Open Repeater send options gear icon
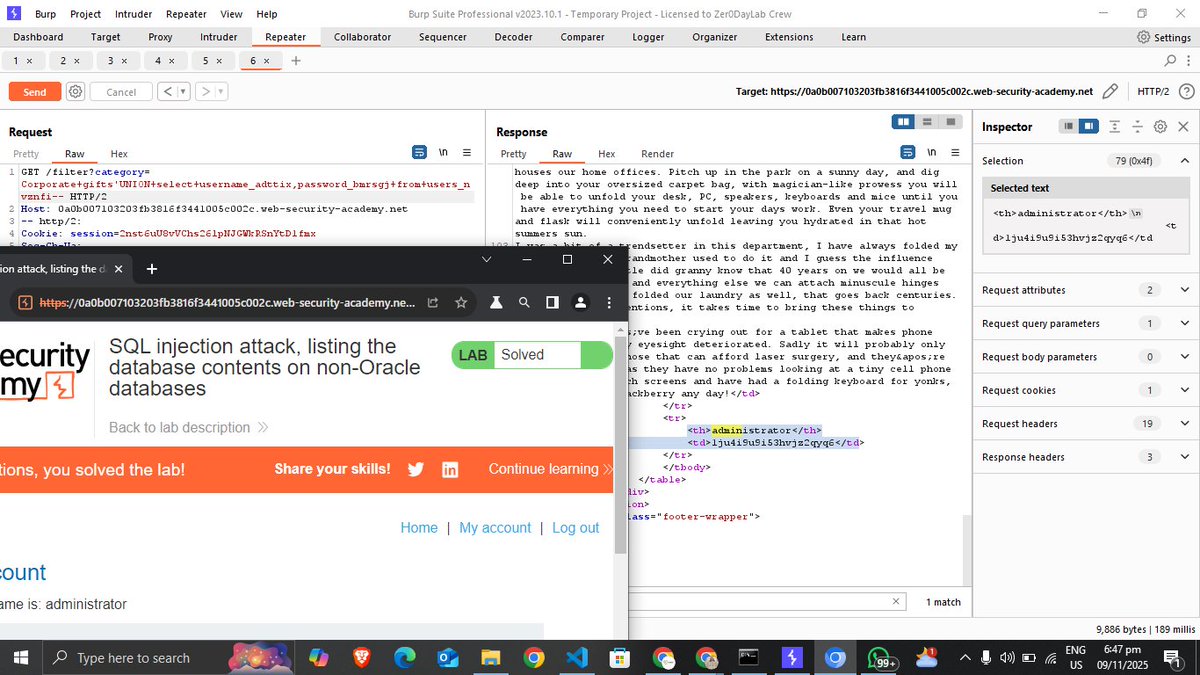Screen dimensions: 1200x675 pos(75,91)
